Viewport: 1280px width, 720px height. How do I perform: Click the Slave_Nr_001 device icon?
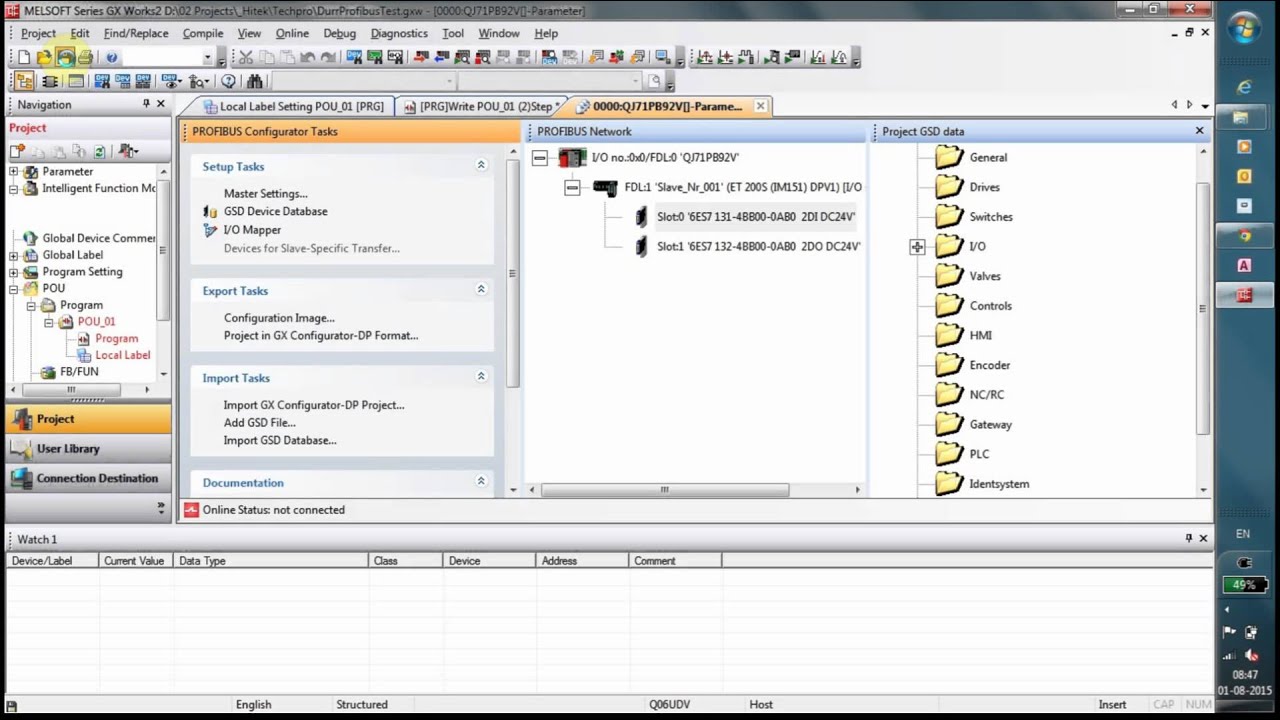(x=605, y=187)
